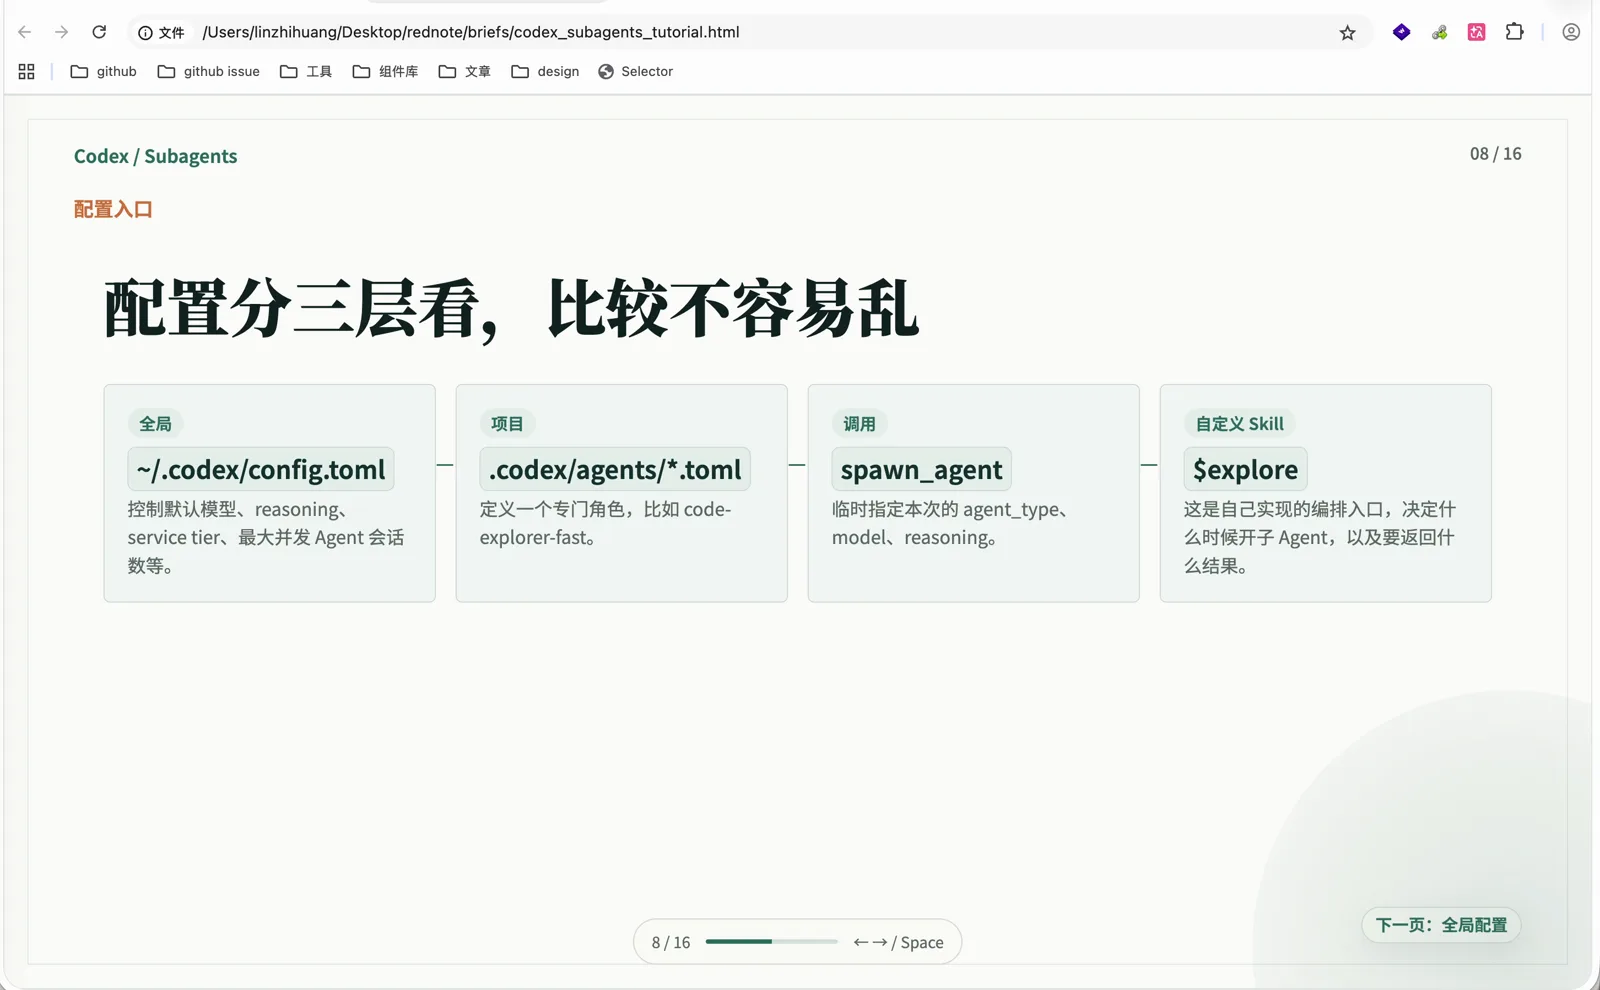Click the .codex/agents/*.toml code label
The height and width of the screenshot is (990, 1600).
[615, 469]
